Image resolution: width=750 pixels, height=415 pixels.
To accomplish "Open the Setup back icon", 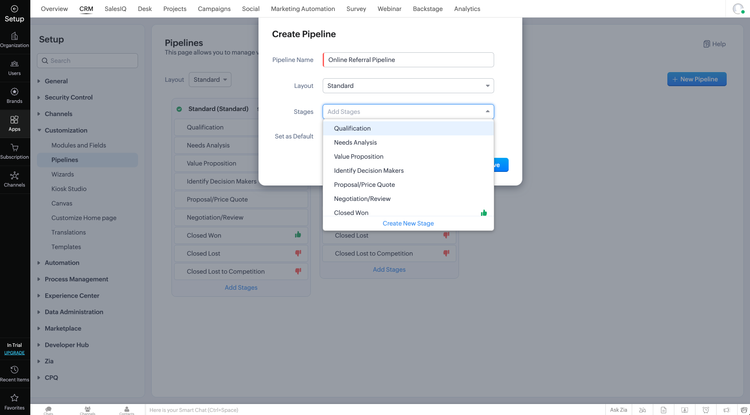I will click(14, 9).
